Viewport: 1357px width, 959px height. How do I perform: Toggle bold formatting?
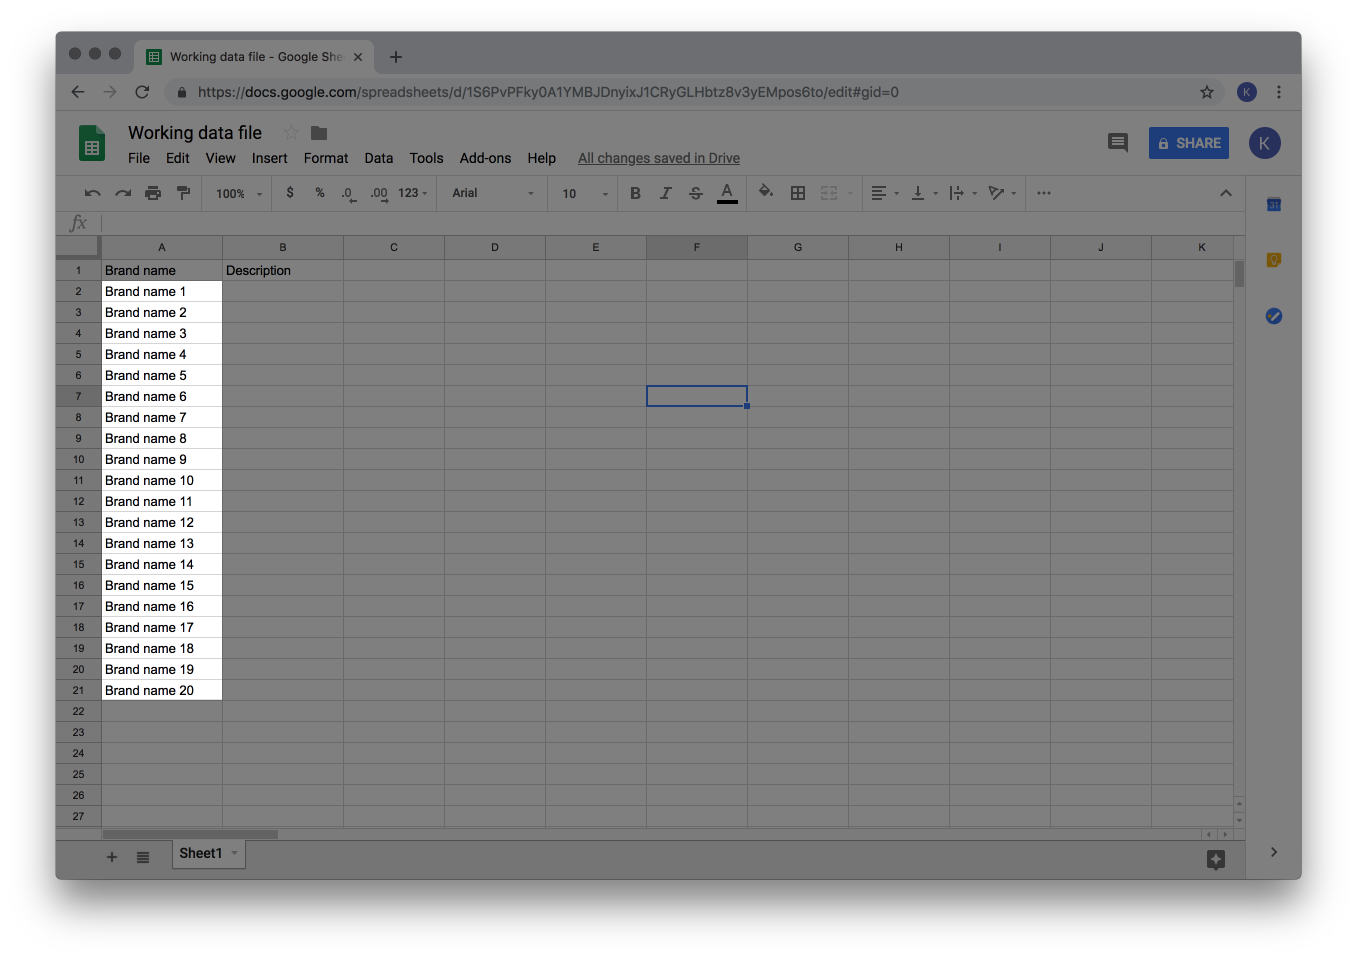(635, 193)
